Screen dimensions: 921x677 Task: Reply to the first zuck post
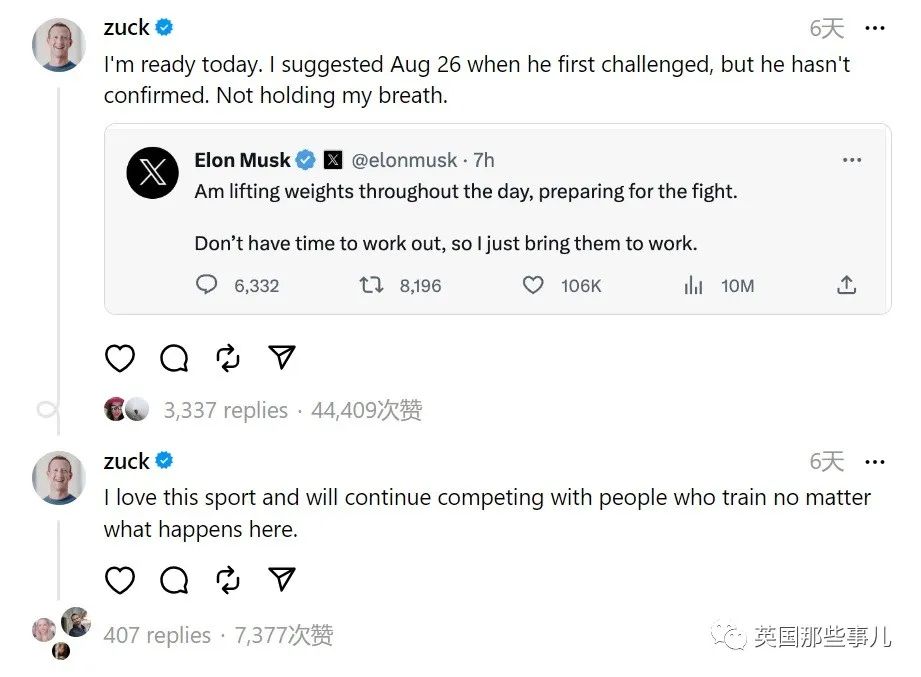coord(174,358)
